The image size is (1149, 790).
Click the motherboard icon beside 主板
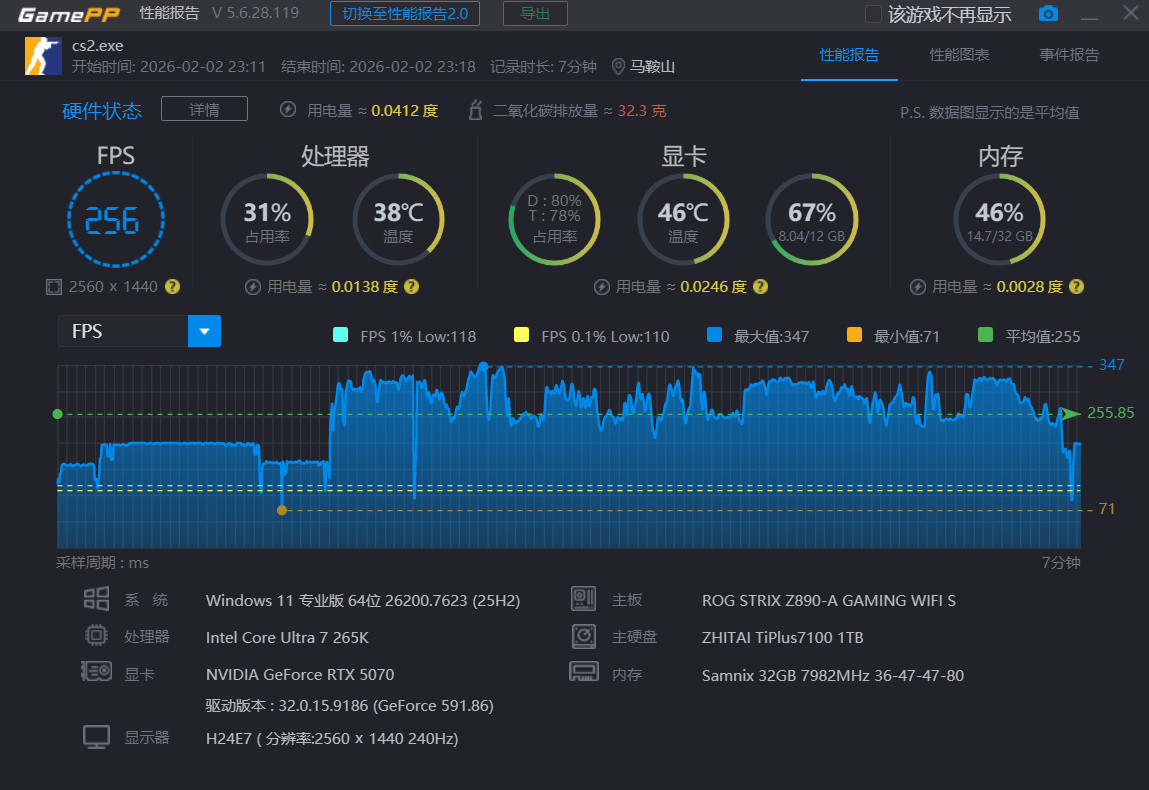point(583,599)
